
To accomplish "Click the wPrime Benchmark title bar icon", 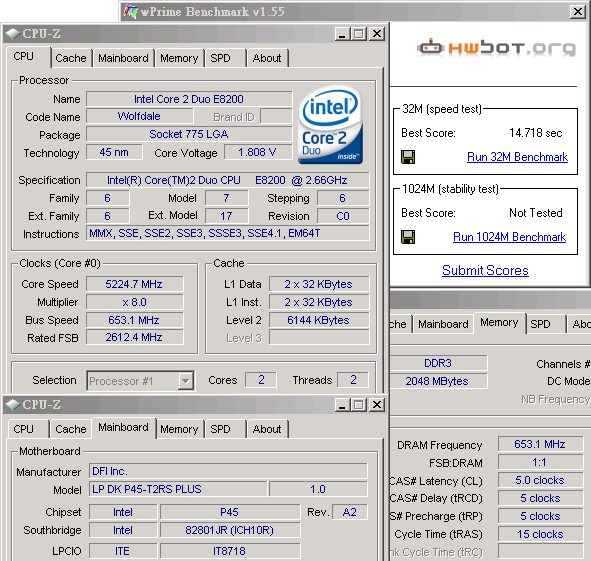I will click(x=131, y=11).
